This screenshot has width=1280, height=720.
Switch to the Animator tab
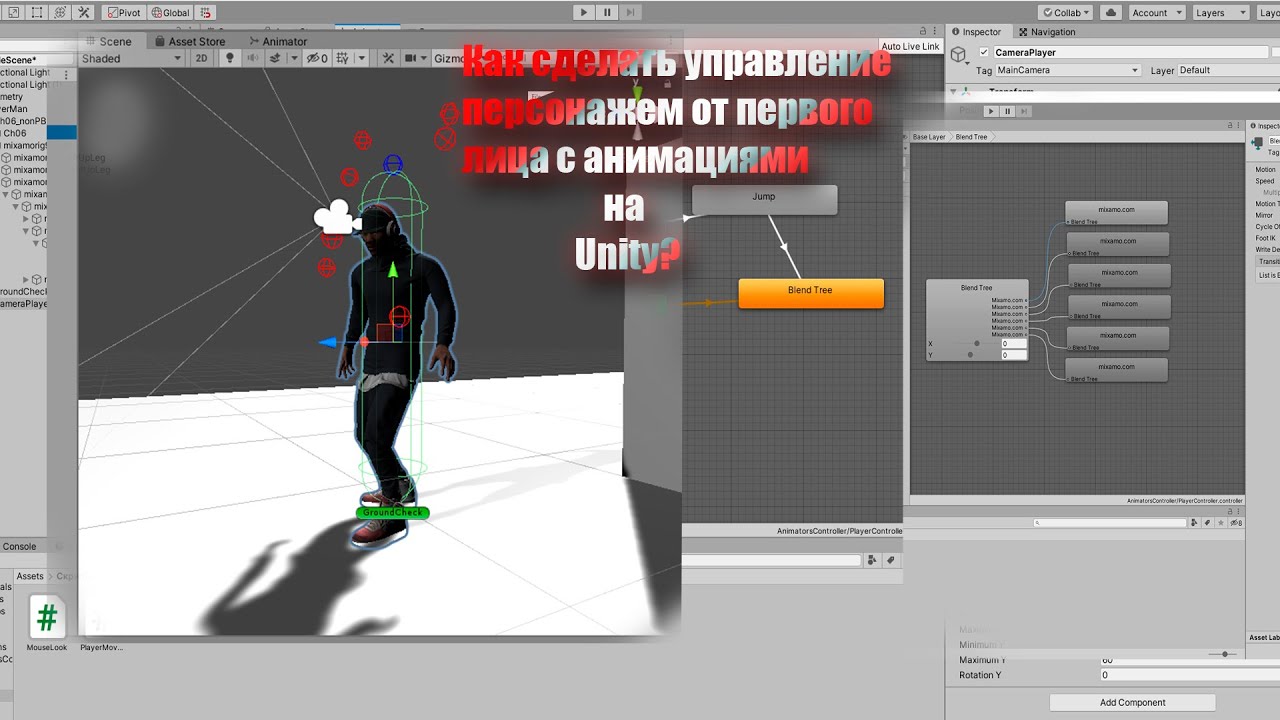pyautogui.click(x=277, y=41)
